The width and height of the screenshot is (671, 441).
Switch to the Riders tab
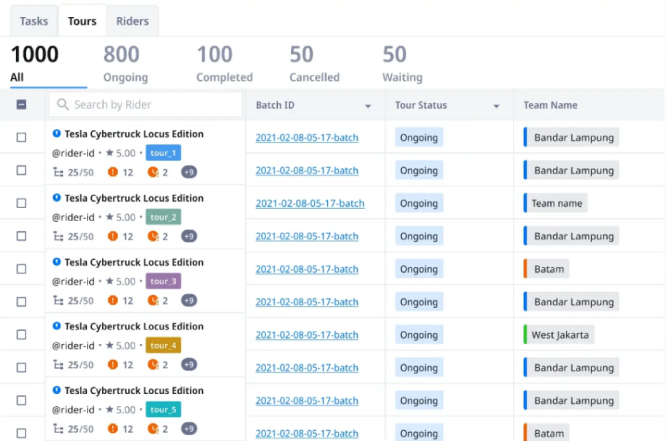(132, 21)
